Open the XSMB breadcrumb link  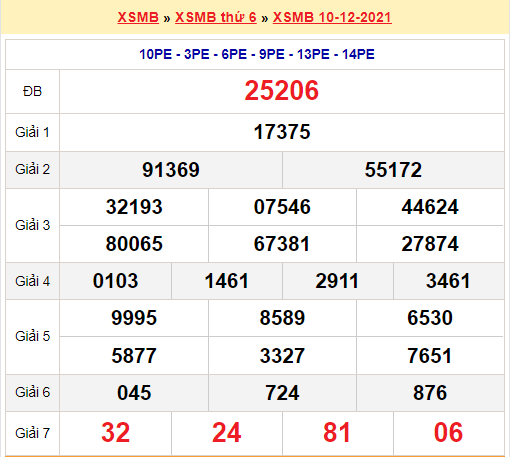(x=138, y=17)
